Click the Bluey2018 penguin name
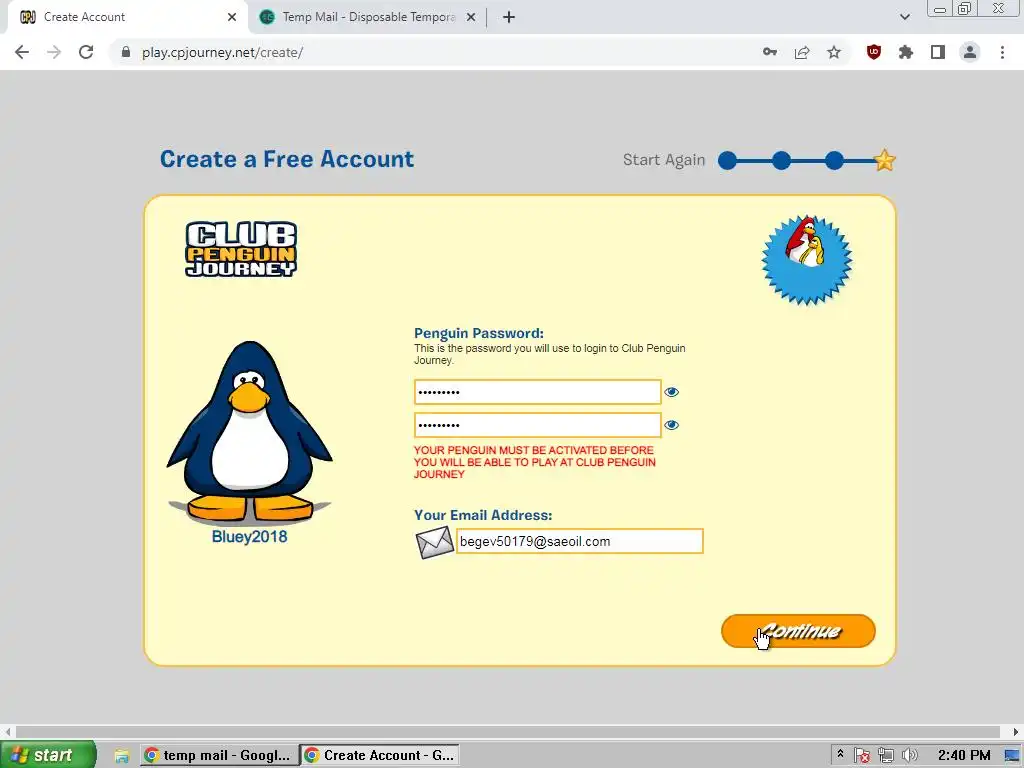 pos(249,537)
